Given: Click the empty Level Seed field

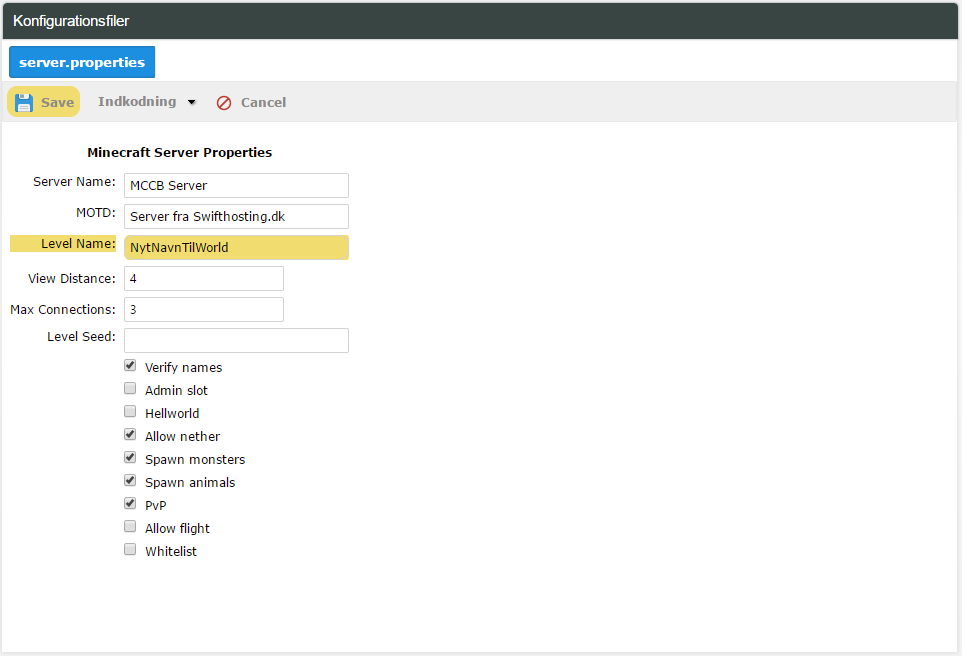Looking at the screenshot, I should tap(236, 341).
